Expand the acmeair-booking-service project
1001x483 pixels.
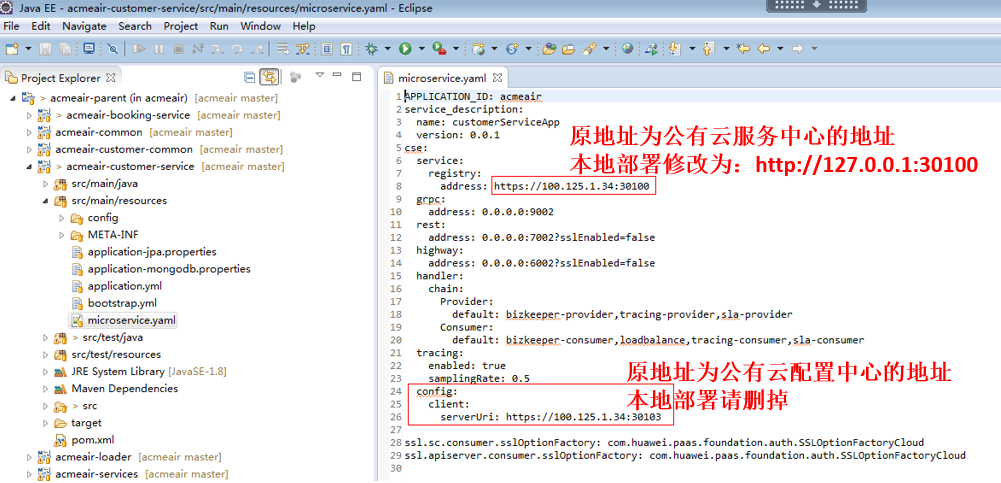[x=29, y=115]
